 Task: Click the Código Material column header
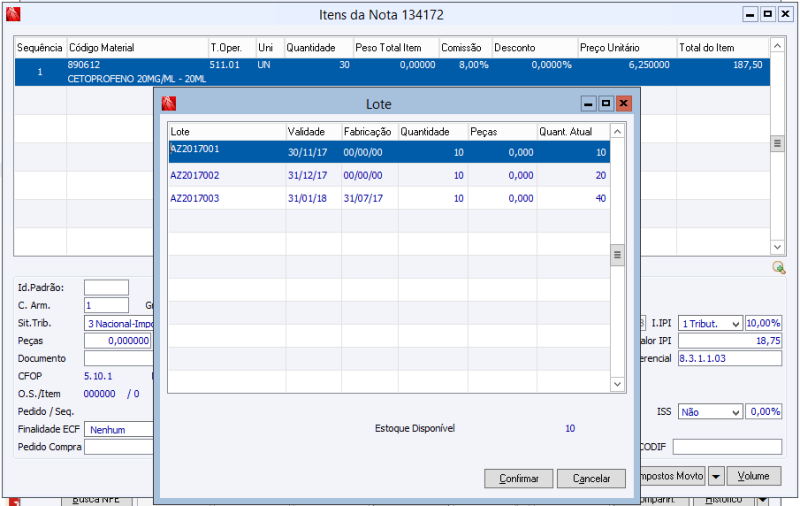click(137, 47)
